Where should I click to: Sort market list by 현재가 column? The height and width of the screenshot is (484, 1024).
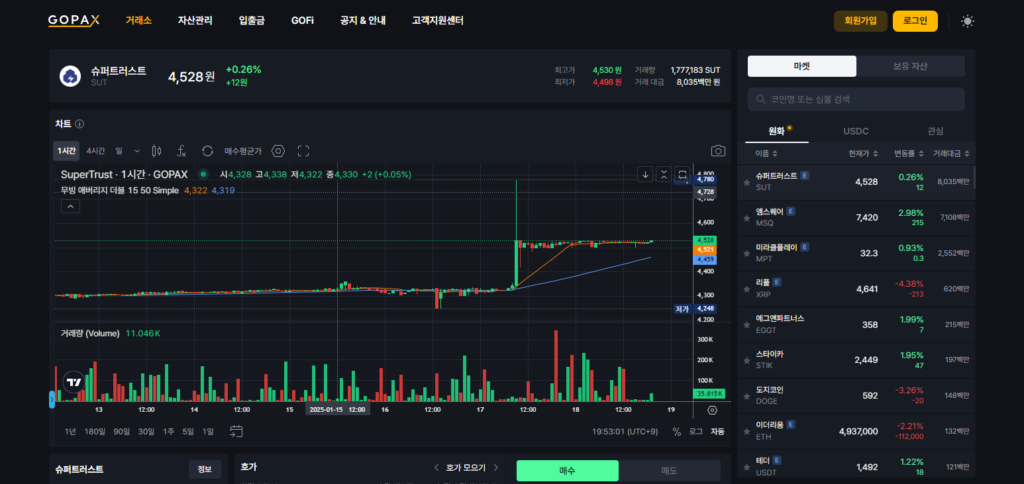[x=862, y=153]
